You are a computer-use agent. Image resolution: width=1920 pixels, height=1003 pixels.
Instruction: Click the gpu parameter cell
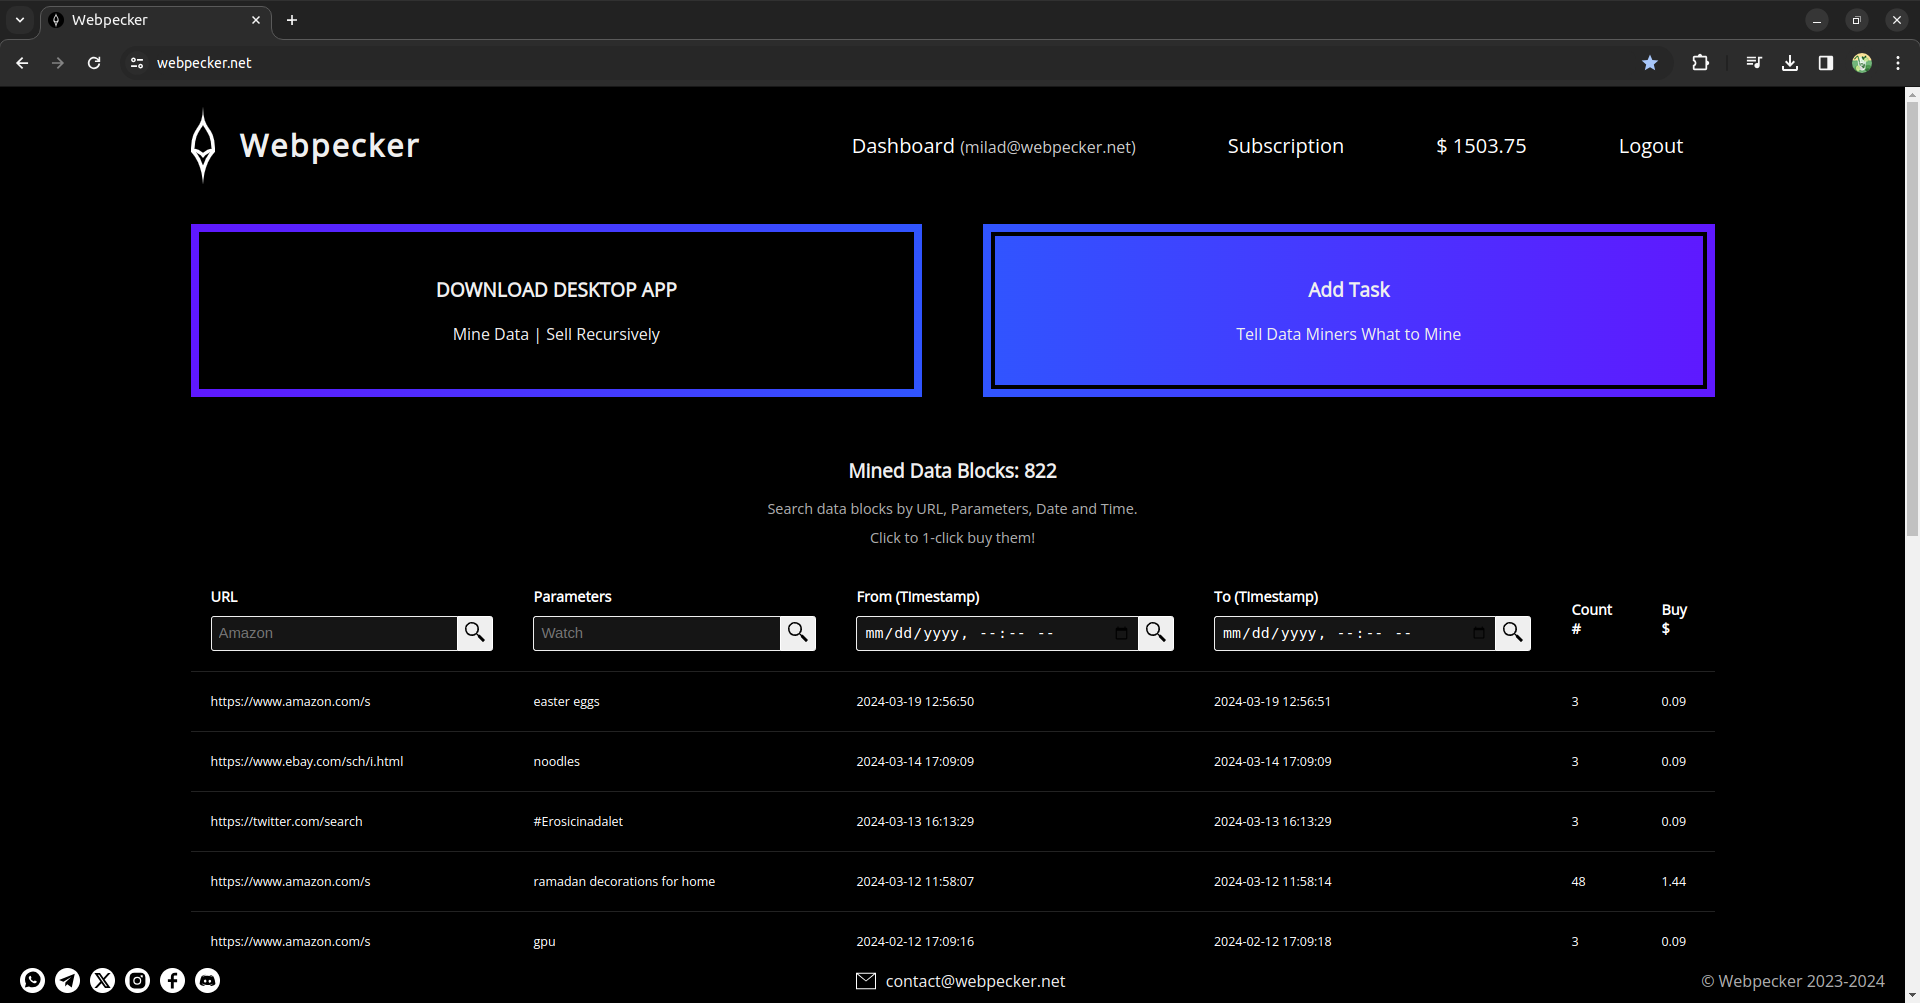click(544, 942)
